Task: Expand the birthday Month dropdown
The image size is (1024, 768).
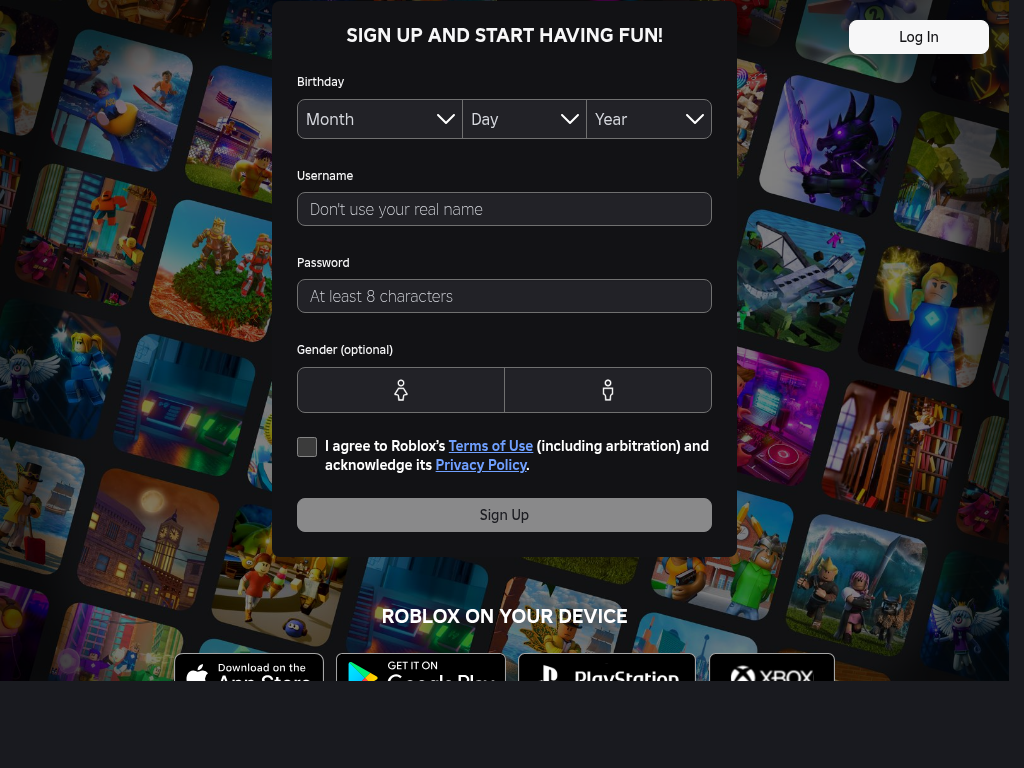Action: (x=380, y=119)
